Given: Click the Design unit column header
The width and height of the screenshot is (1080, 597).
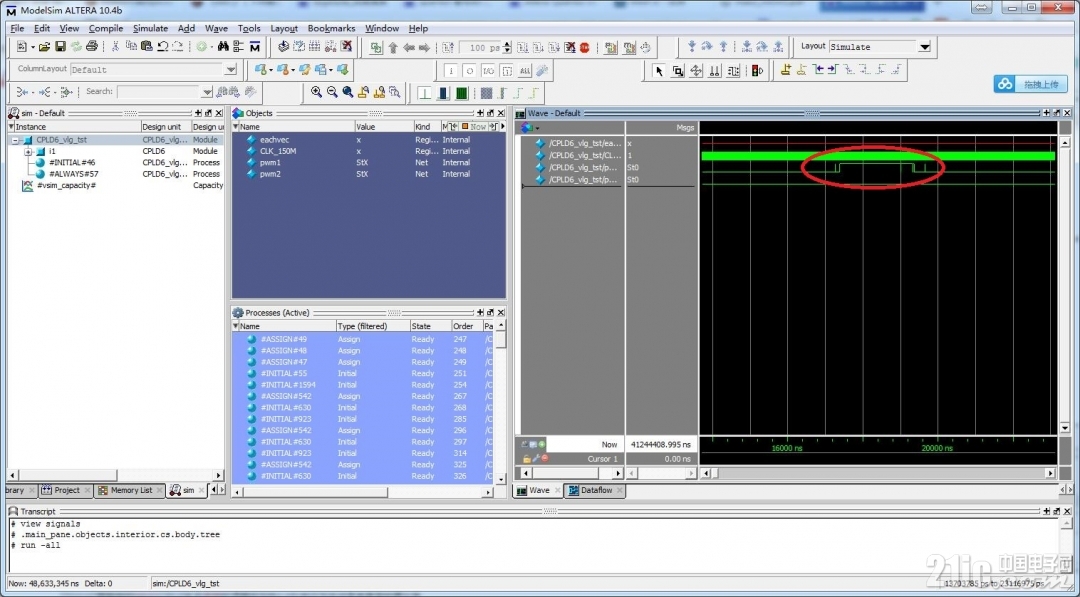Looking at the screenshot, I should [x=165, y=127].
